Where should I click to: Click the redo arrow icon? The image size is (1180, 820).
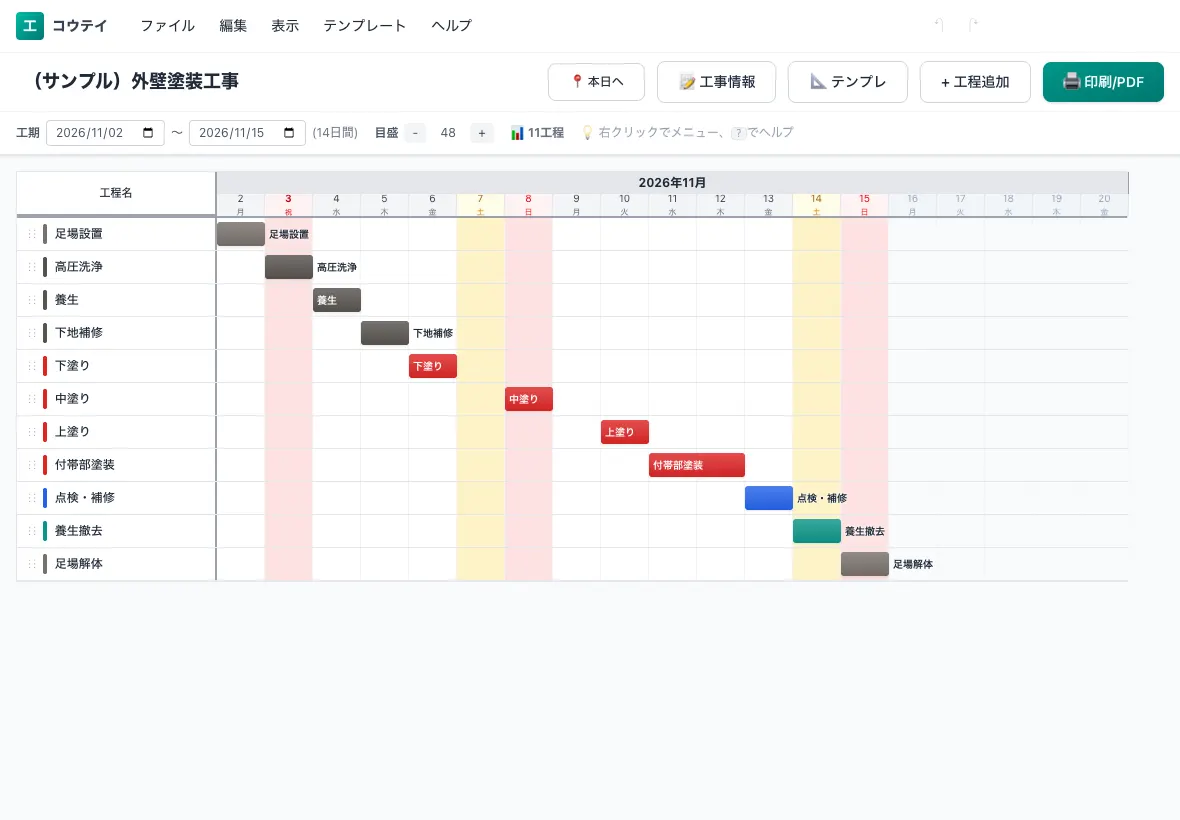[973, 25]
